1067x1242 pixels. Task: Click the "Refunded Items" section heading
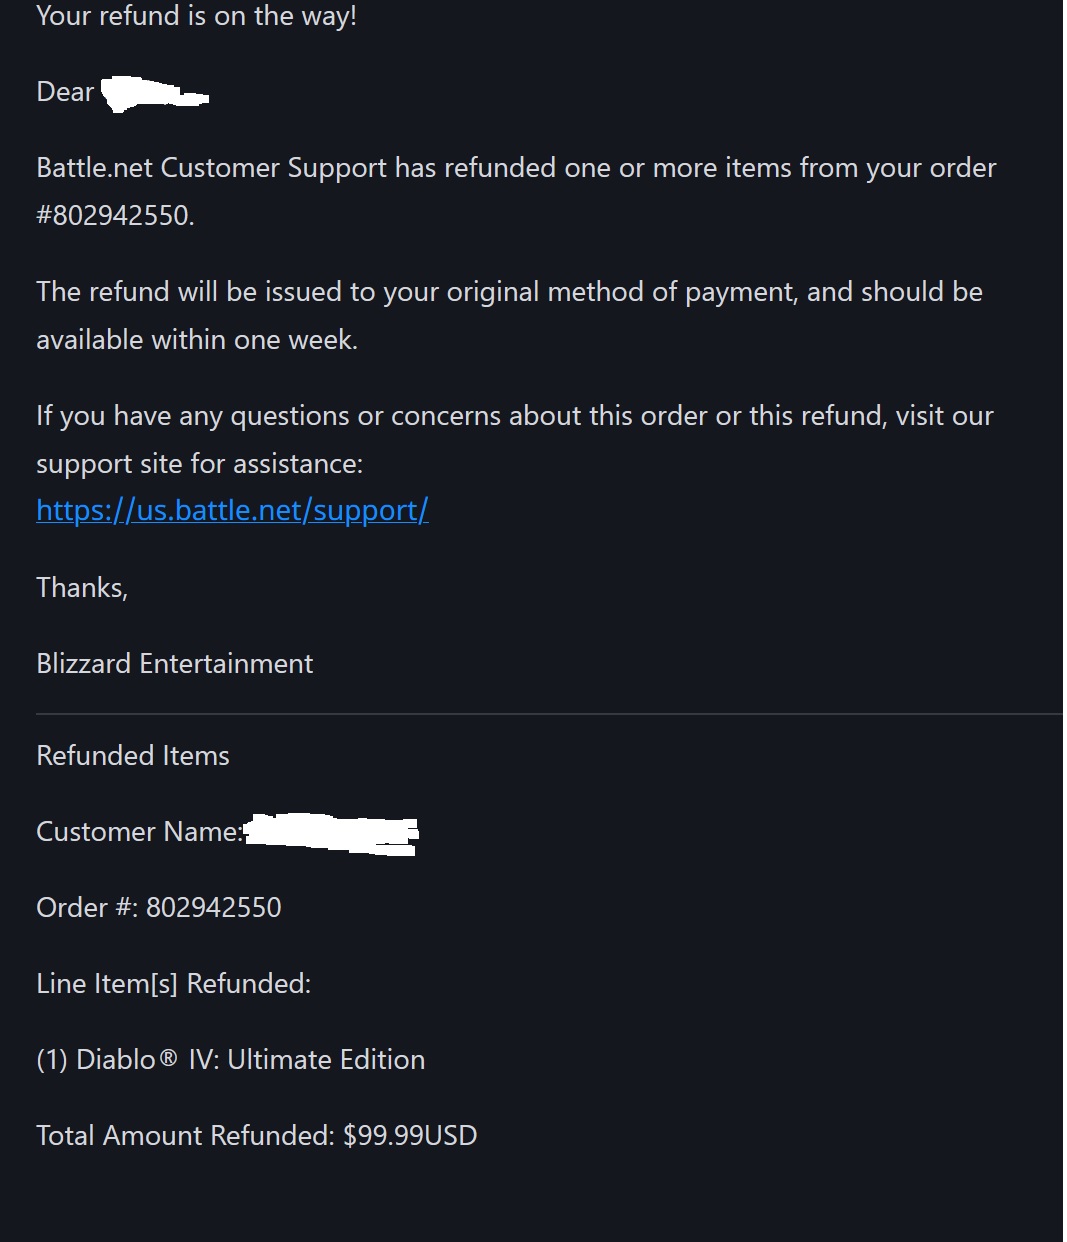133,755
